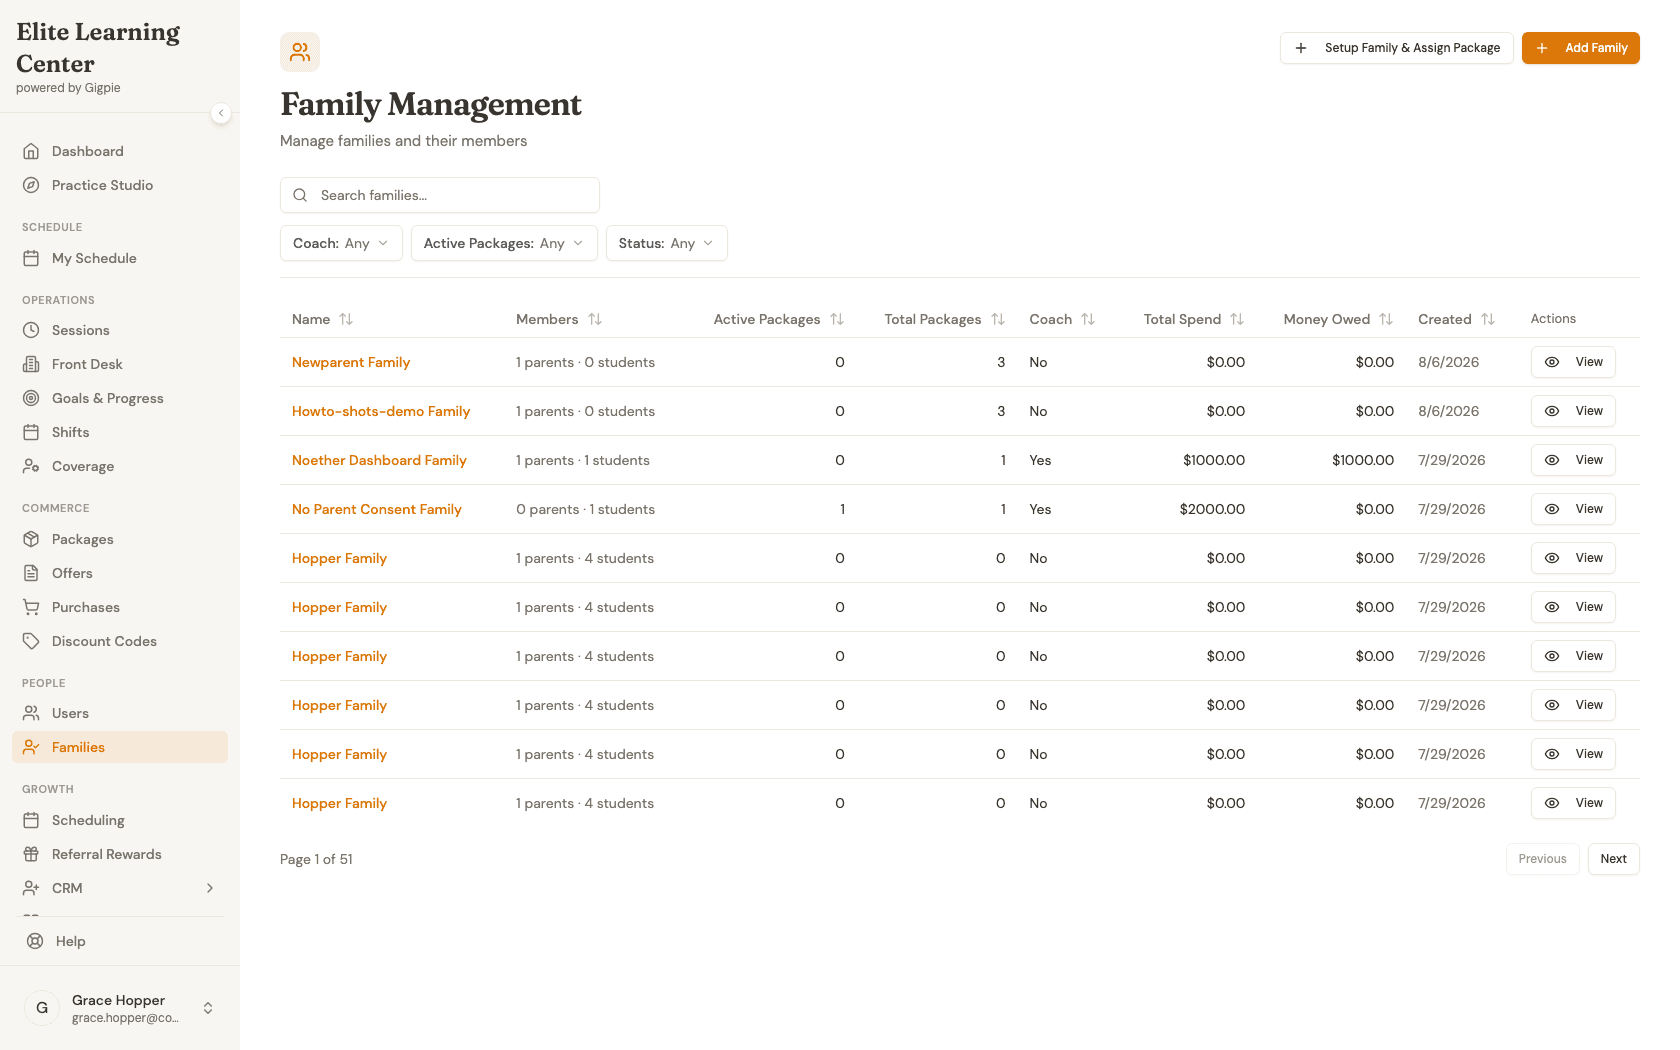Click the Add Family button
The image size is (1680, 1050).
1581,48
